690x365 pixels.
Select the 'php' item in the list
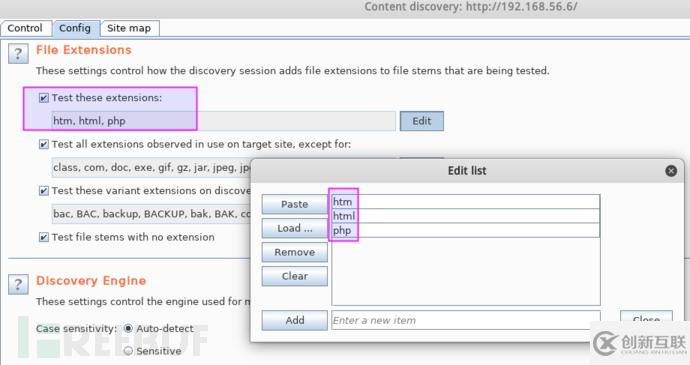pyautogui.click(x=466, y=230)
